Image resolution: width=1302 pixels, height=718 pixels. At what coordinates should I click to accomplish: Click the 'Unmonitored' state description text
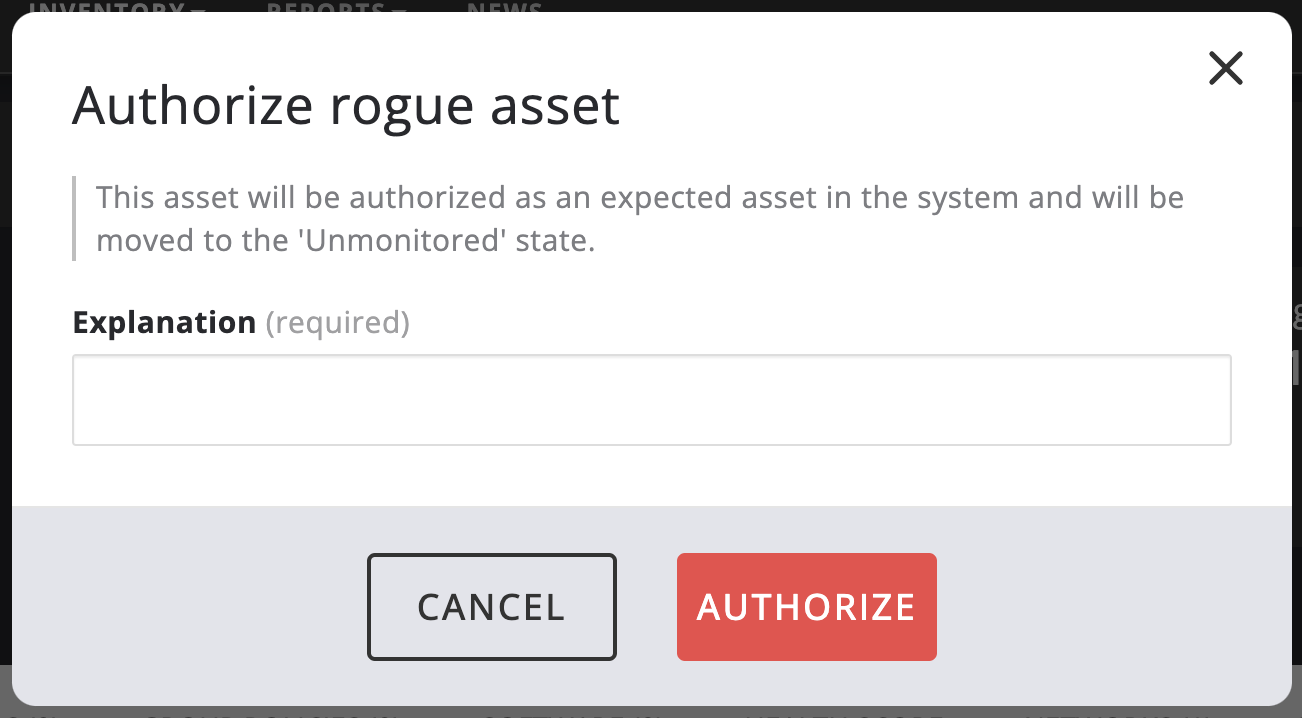[345, 242]
